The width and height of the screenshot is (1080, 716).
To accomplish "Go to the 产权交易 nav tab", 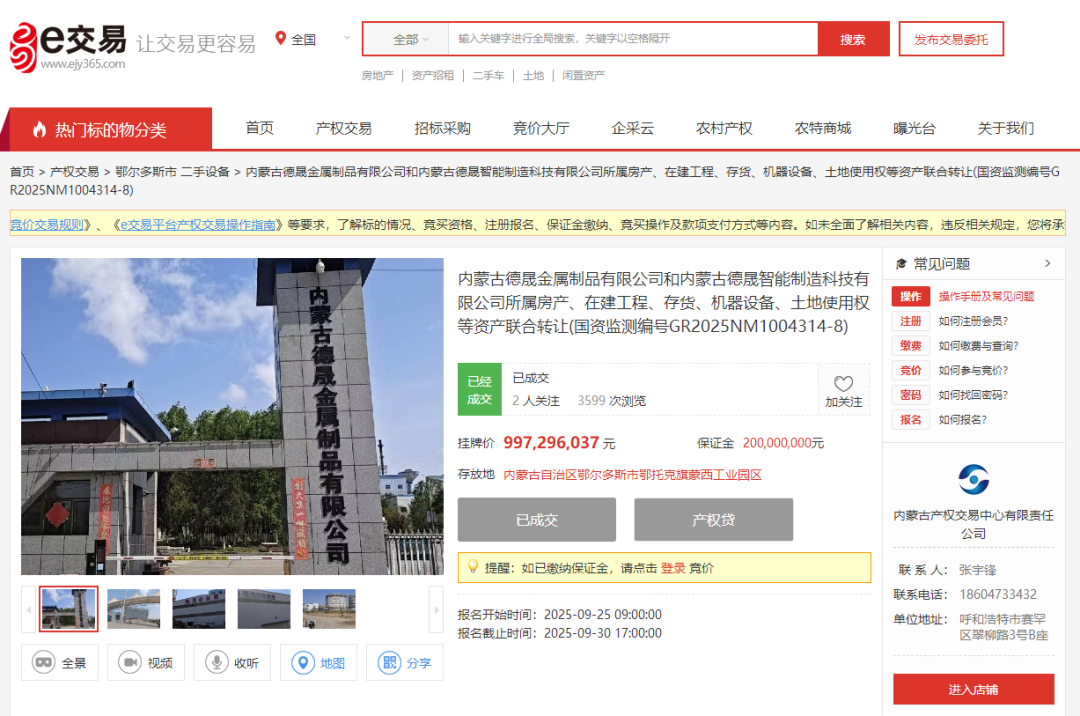I will click(x=344, y=128).
